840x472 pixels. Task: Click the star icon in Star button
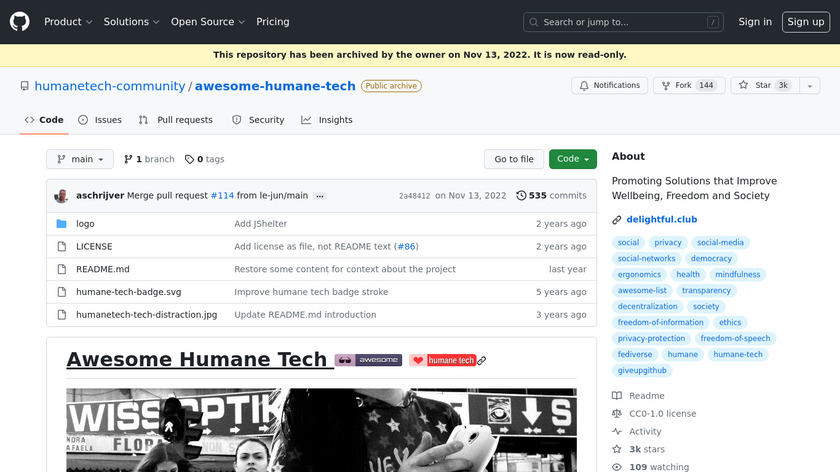[x=743, y=85]
